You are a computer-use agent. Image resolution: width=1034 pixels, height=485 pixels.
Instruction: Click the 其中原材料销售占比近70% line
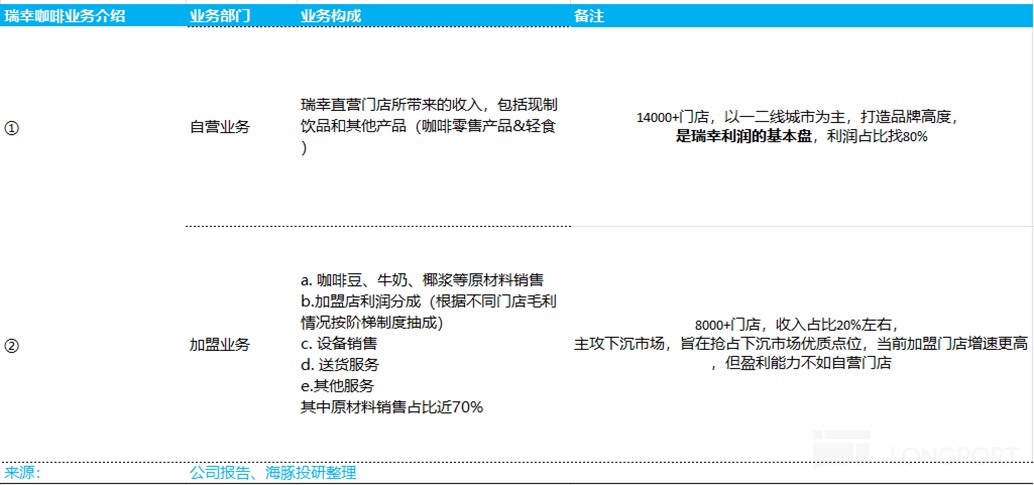point(392,407)
